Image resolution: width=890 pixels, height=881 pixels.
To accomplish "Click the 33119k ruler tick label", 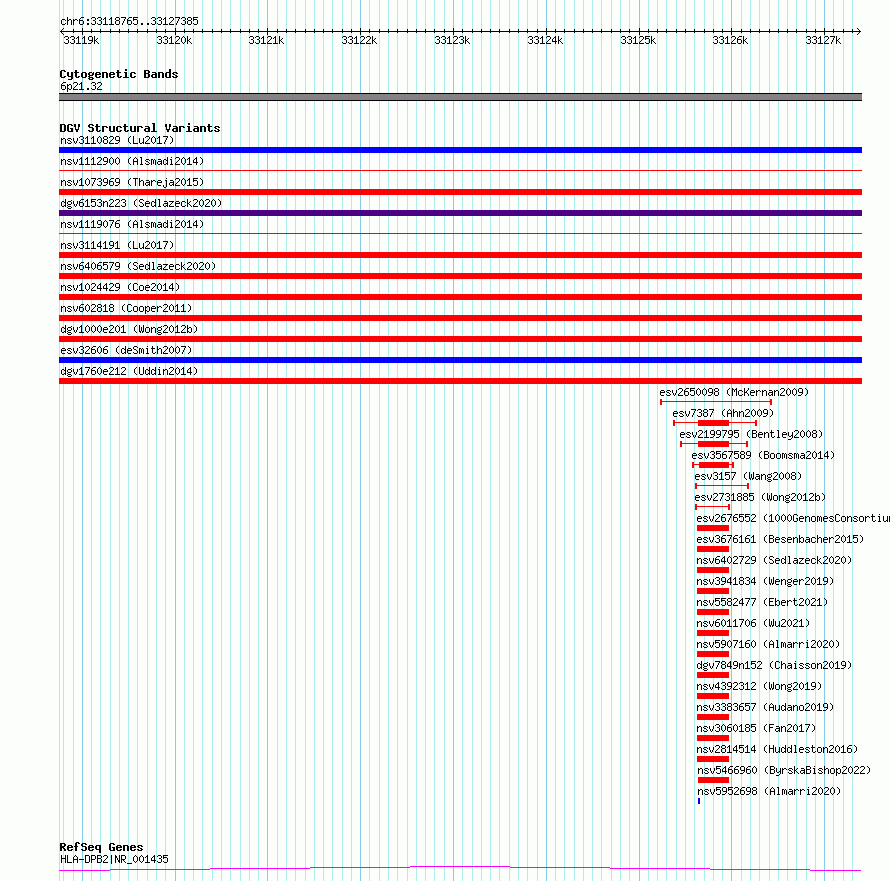I will pyautogui.click(x=81, y=40).
